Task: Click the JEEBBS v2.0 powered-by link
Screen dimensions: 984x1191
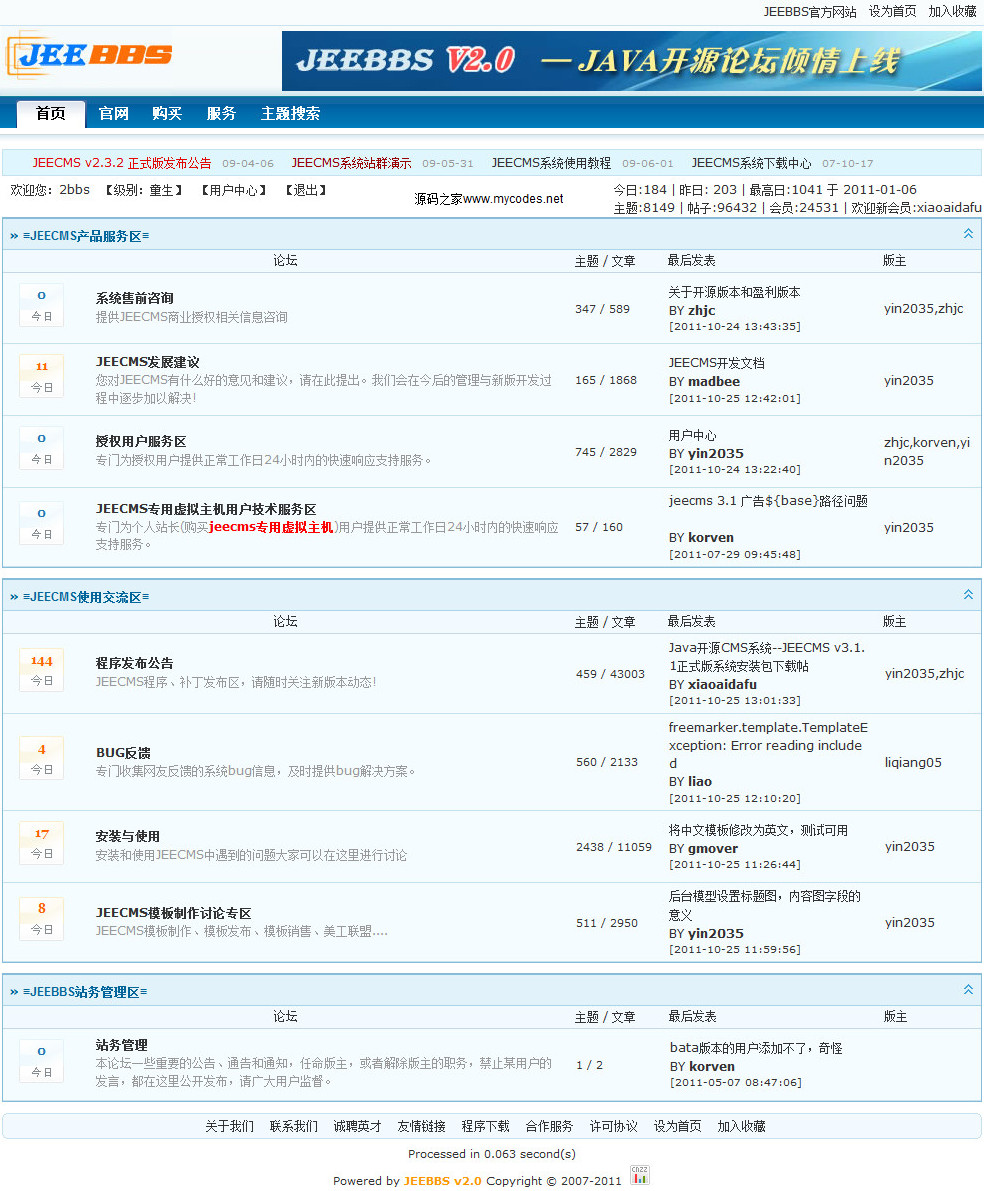Action: [442, 1181]
